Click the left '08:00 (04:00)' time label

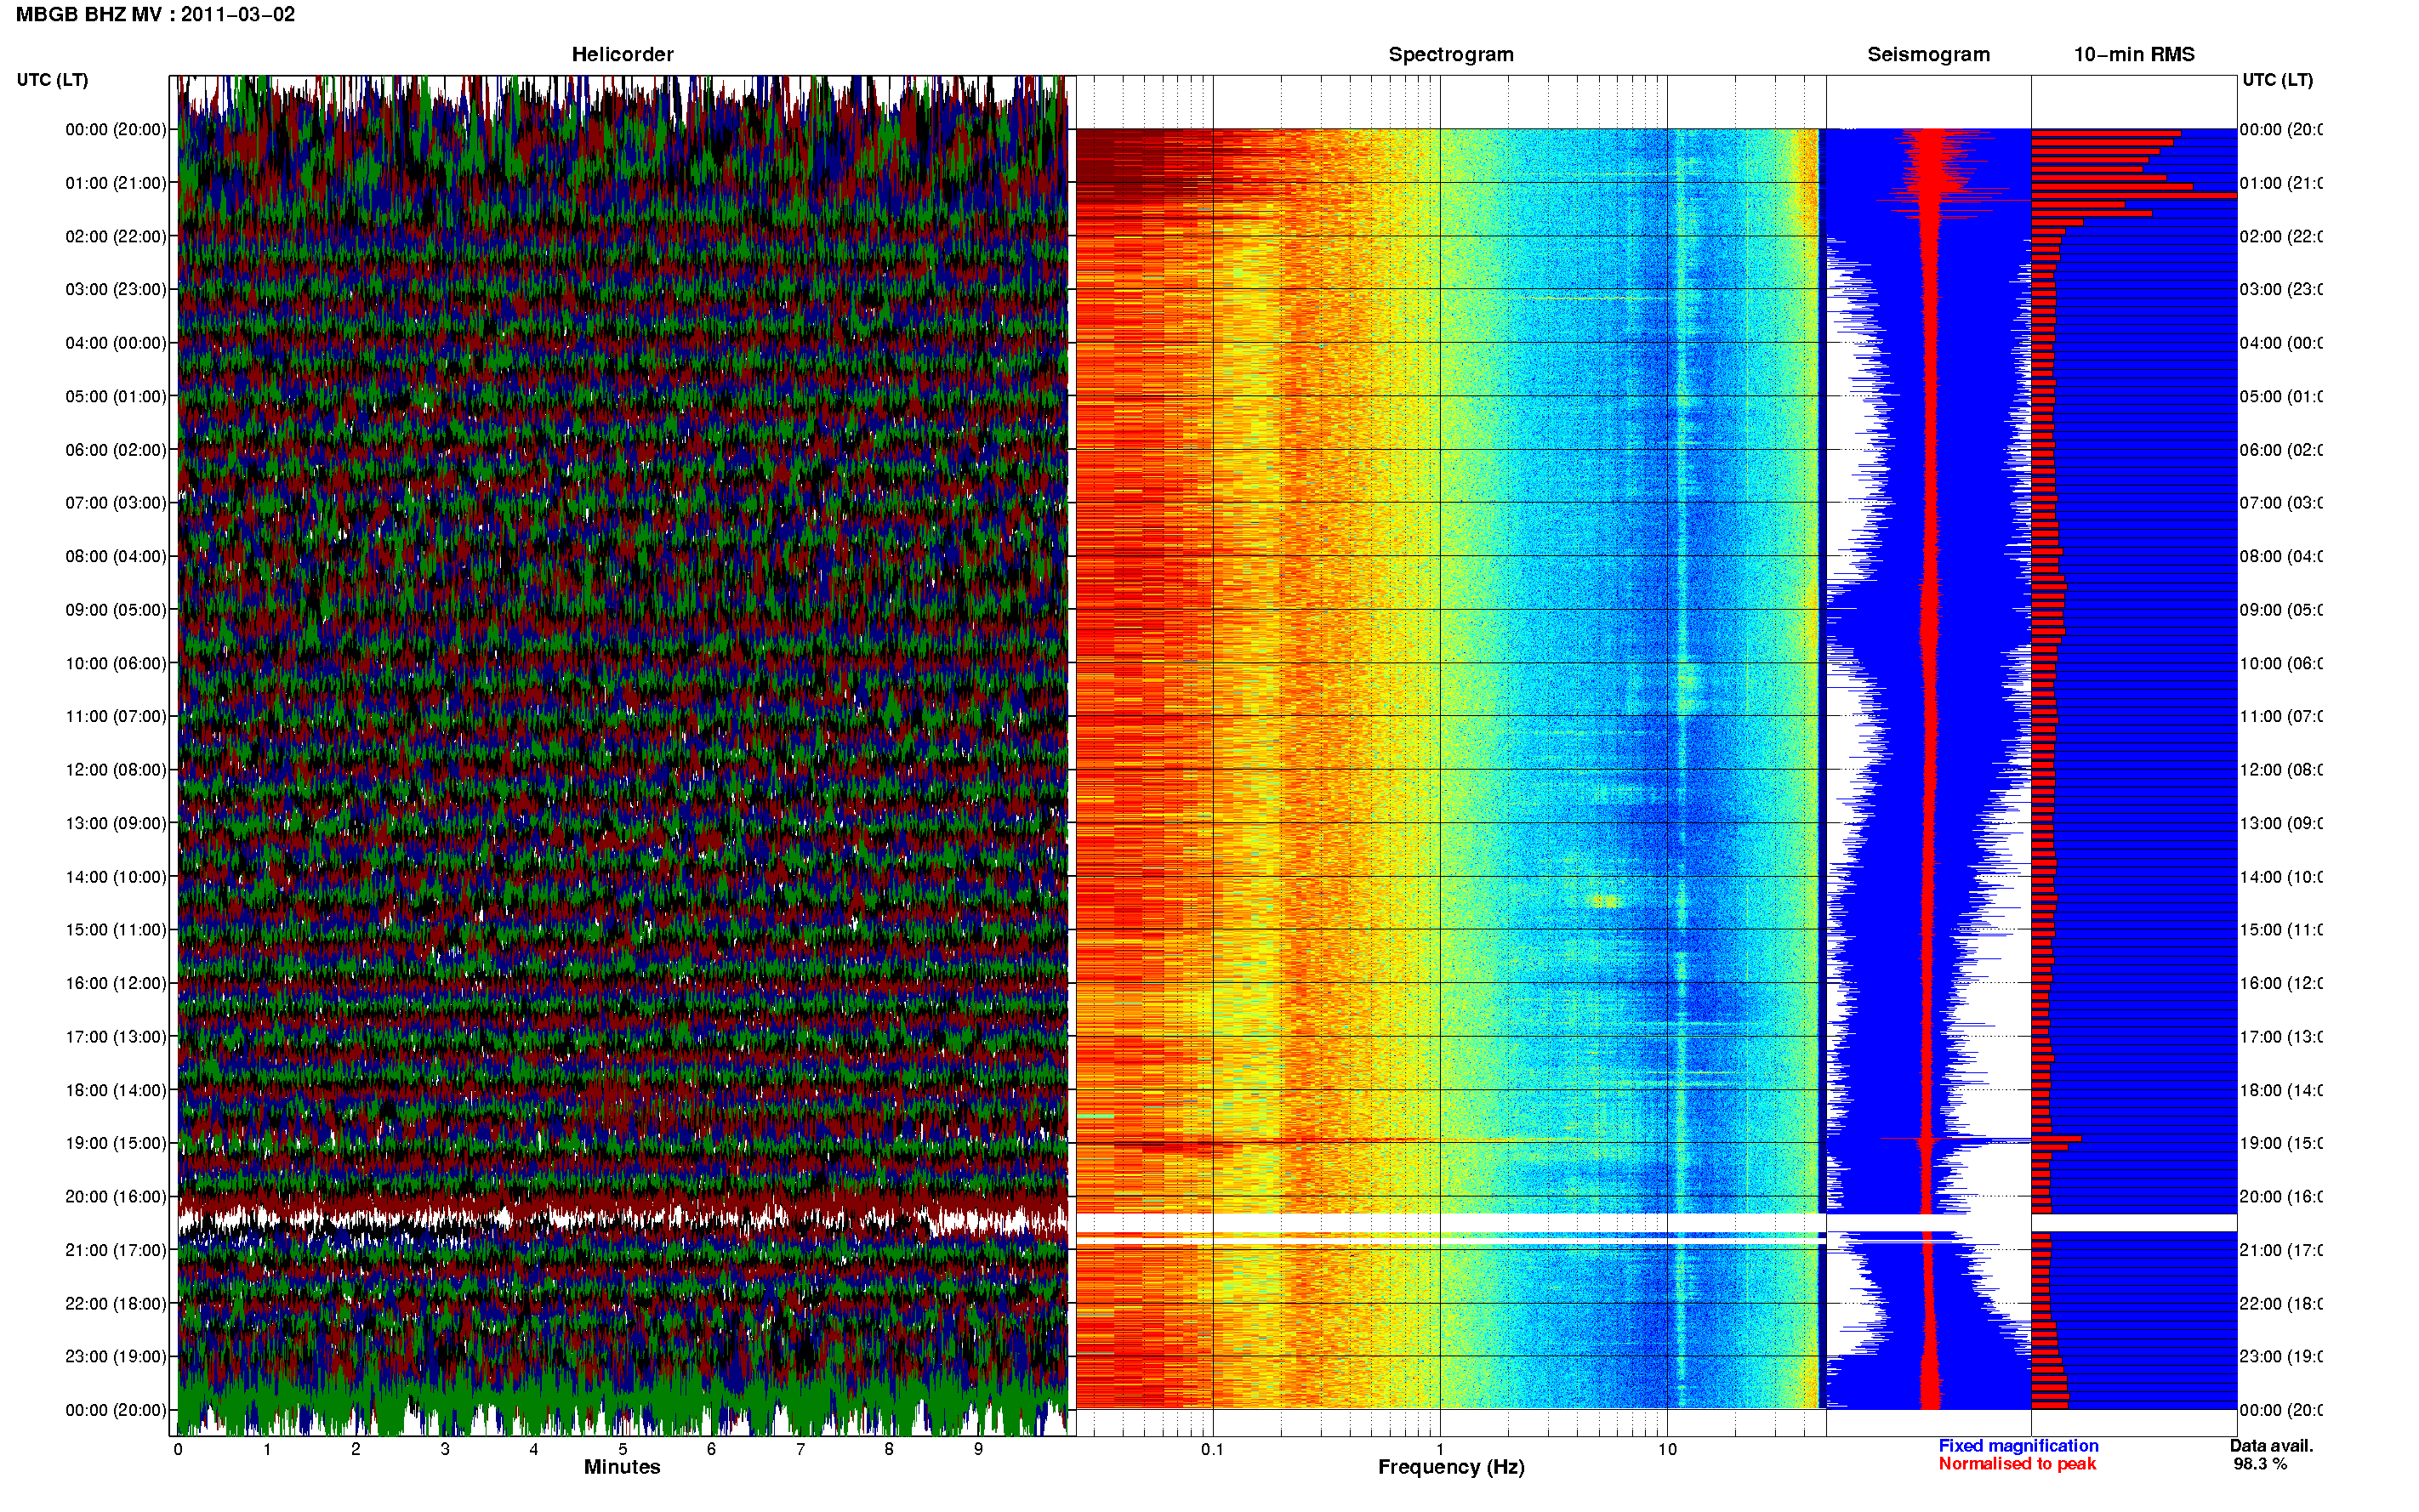coord(116,556)
